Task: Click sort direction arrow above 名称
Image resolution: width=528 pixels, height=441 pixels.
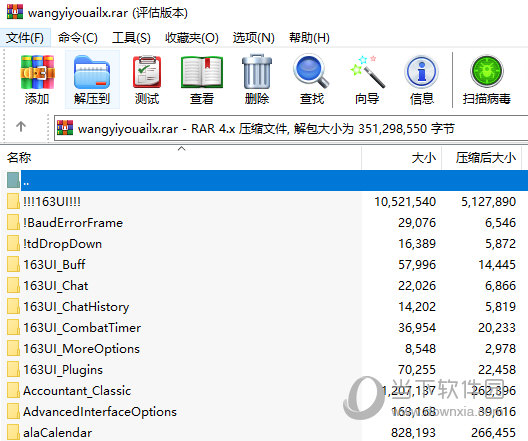Action: [x=182, y=148]
